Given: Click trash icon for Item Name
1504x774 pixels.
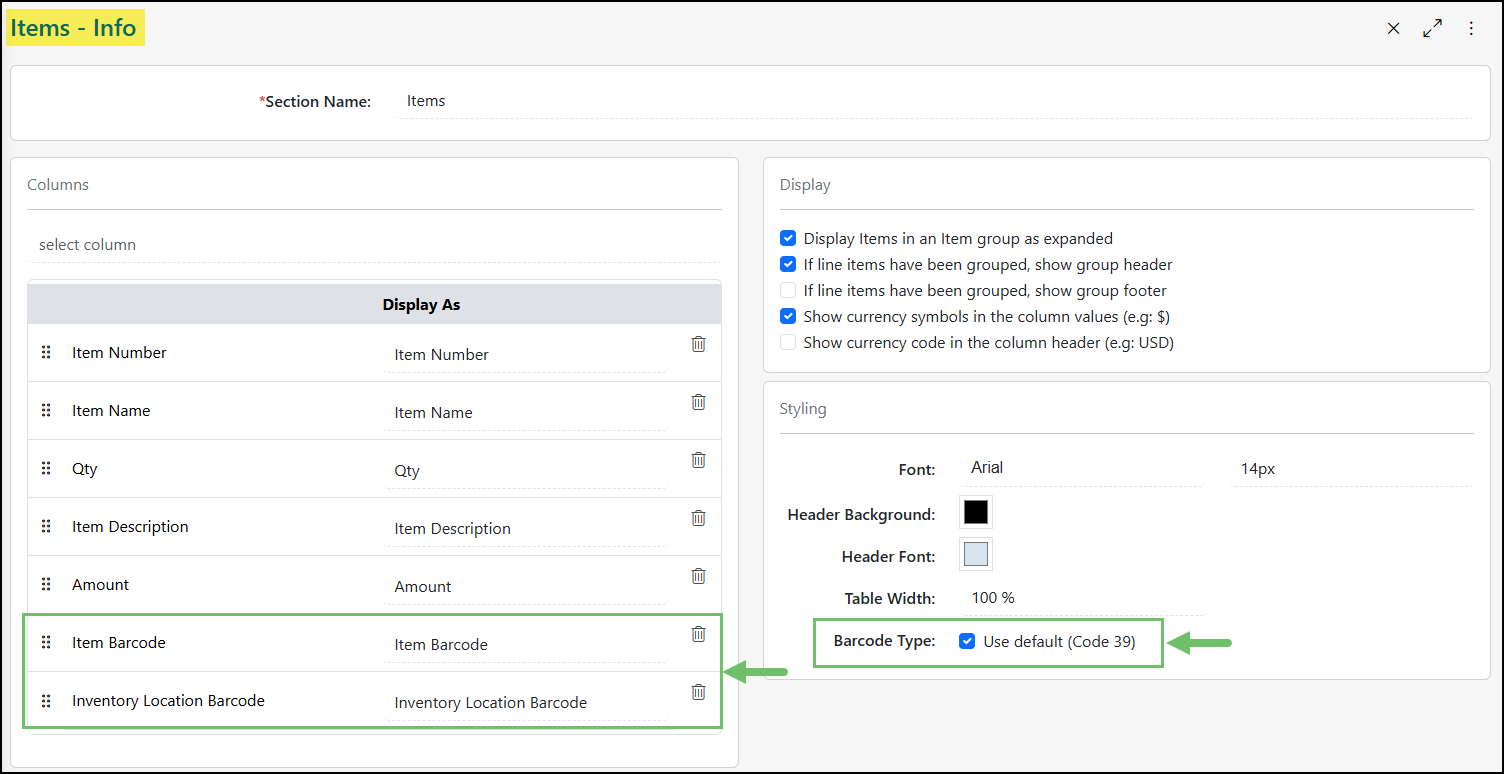Looking at the screenshot, I should pyautogui.click(x=698, y=402).
